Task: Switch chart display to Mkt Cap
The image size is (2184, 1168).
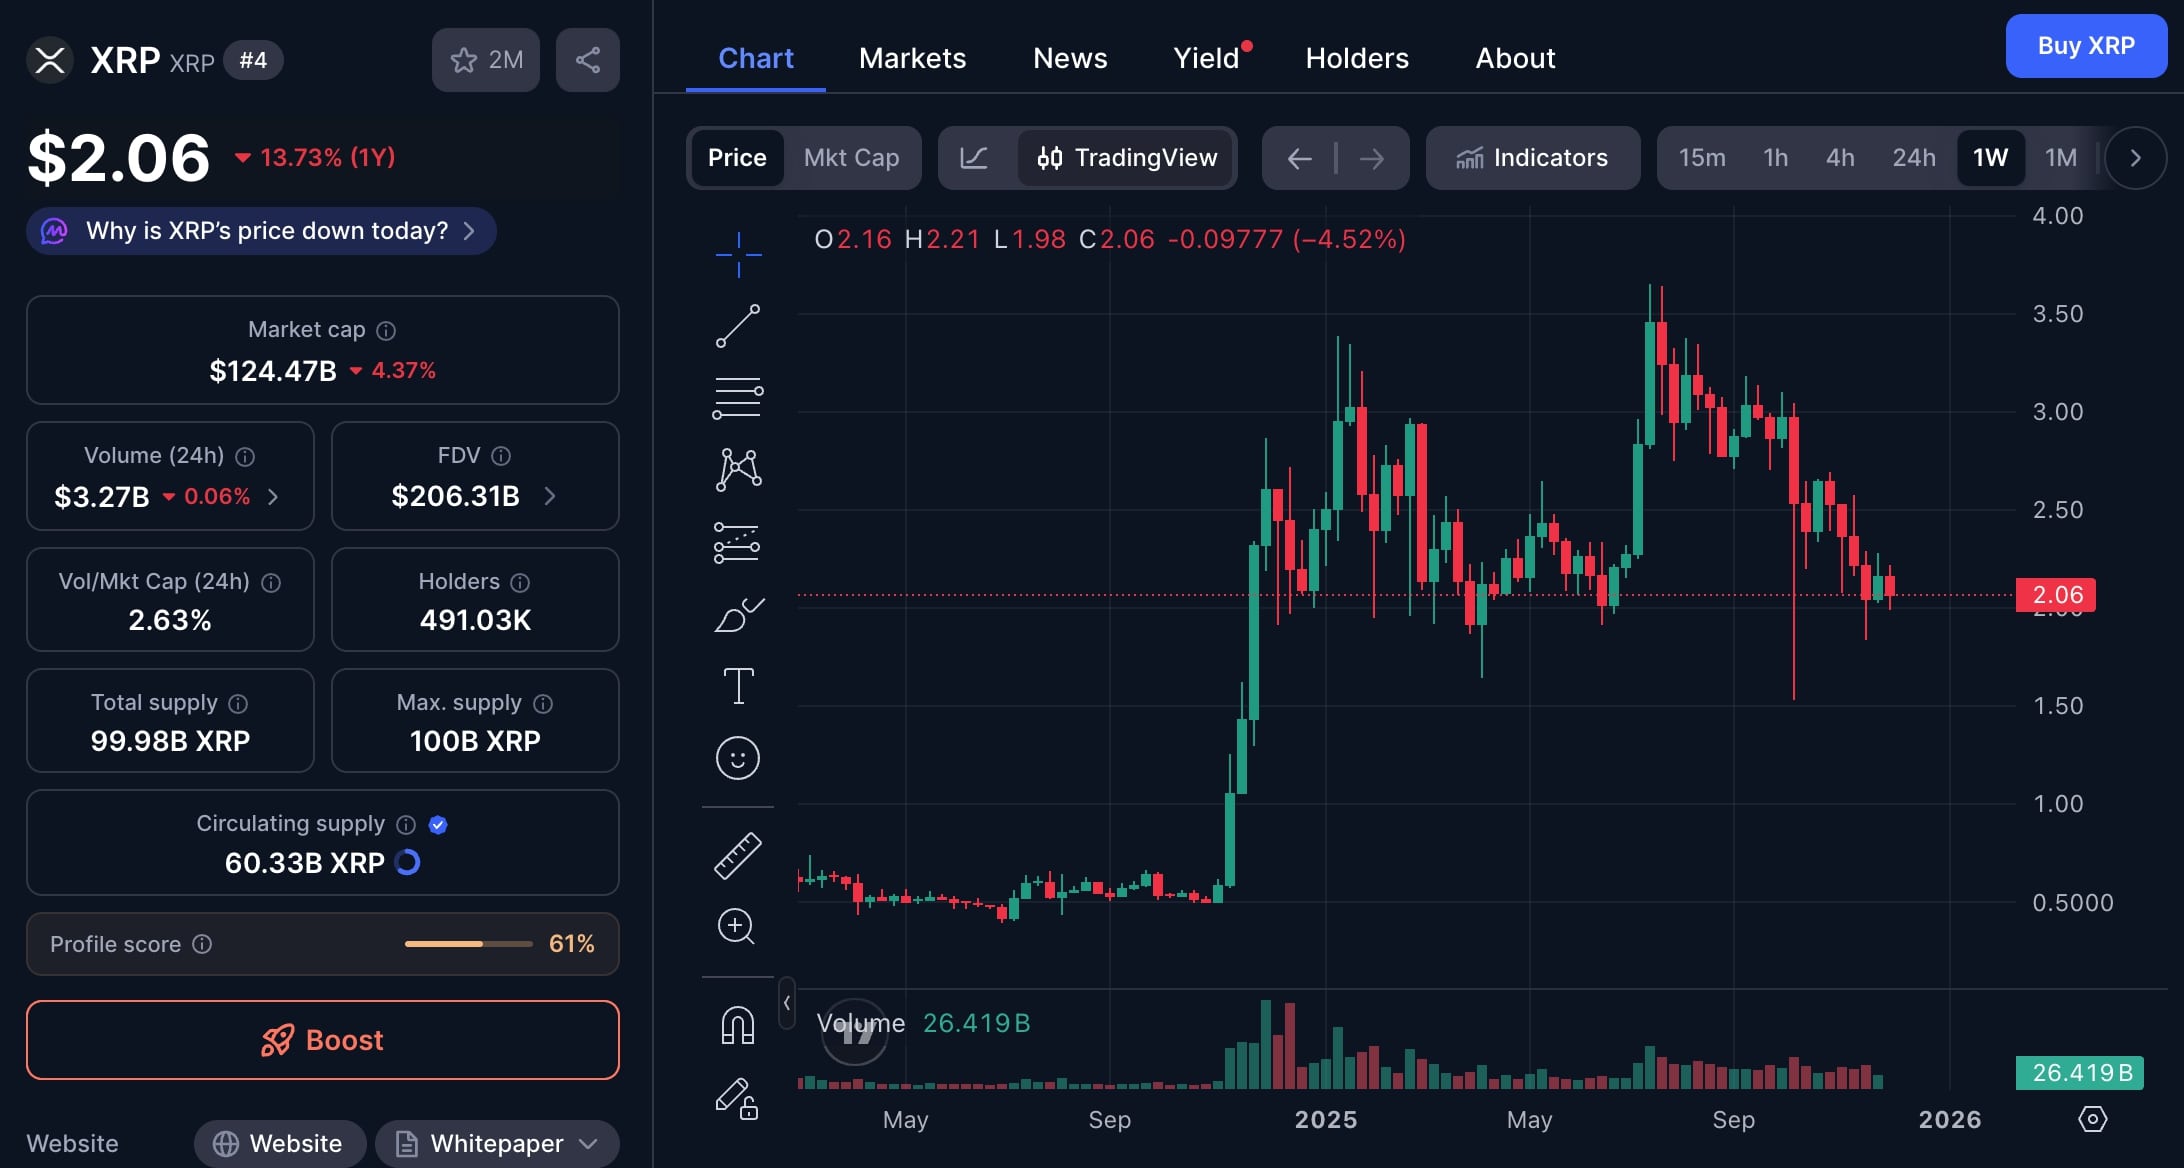Action: (851, 158)
